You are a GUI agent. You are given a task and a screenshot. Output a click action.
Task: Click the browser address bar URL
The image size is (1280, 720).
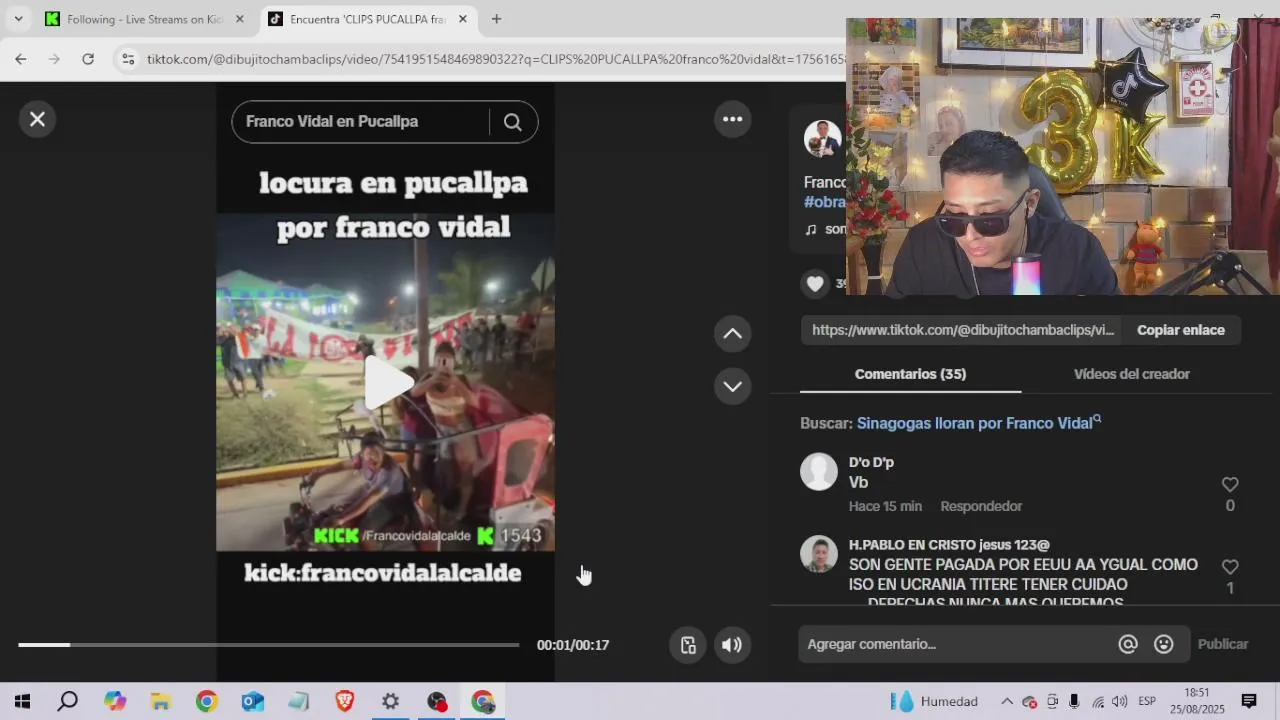495,60
